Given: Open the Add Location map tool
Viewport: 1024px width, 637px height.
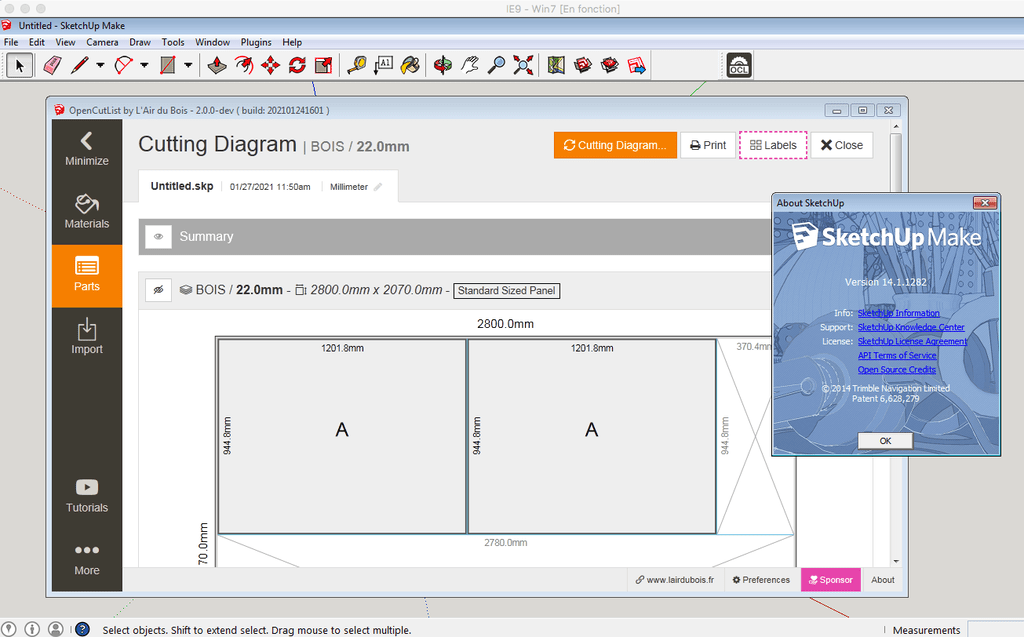Looking at the screenshot, I should [556, 65].
